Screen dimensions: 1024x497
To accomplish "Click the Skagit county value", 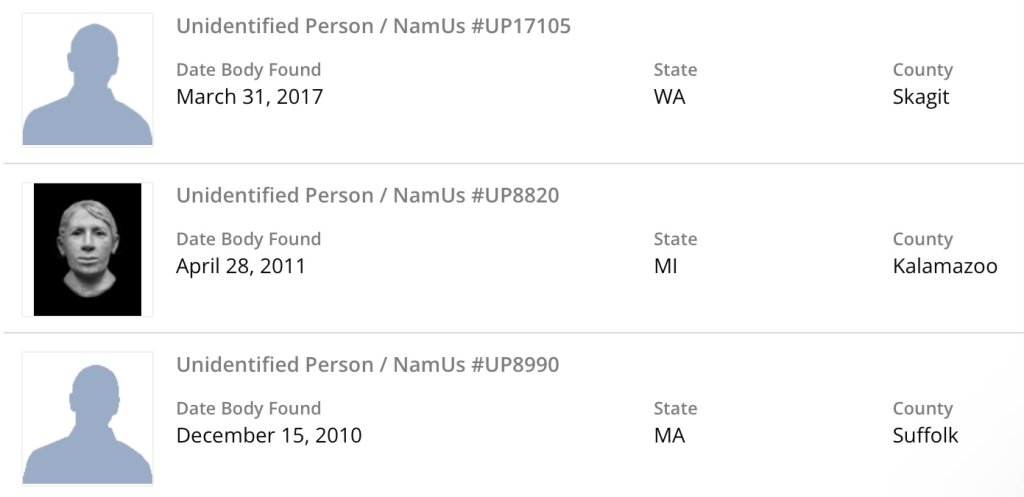I will tap(921, 97).
